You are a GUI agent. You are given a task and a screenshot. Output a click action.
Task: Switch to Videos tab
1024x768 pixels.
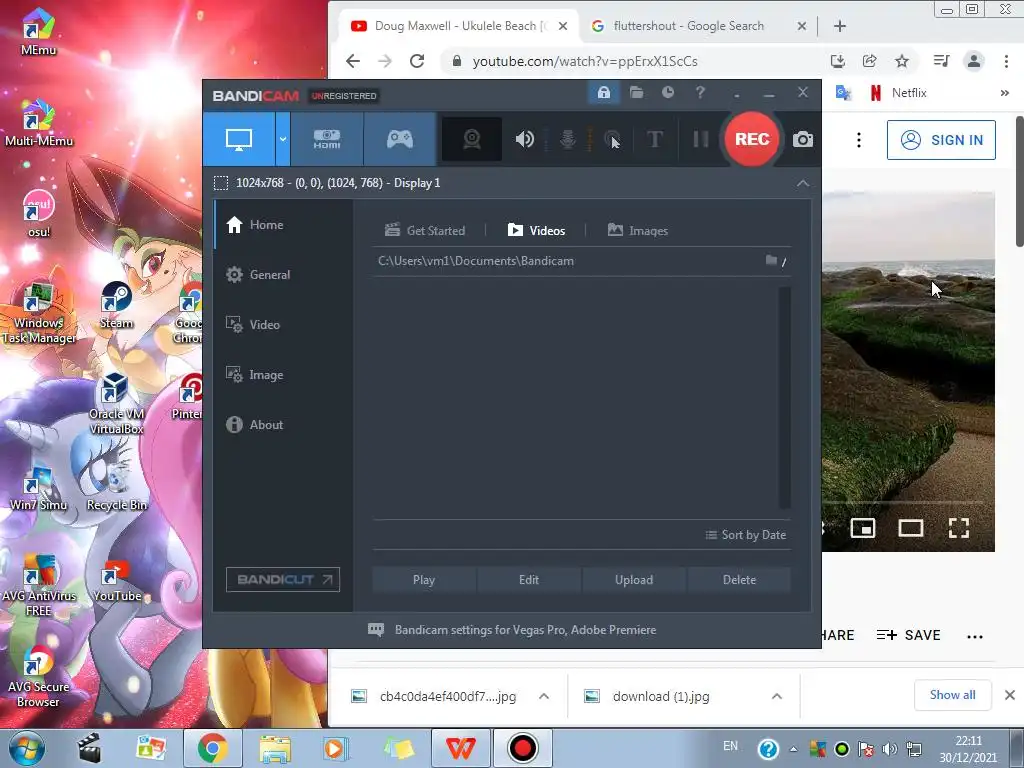click(536, 231)
